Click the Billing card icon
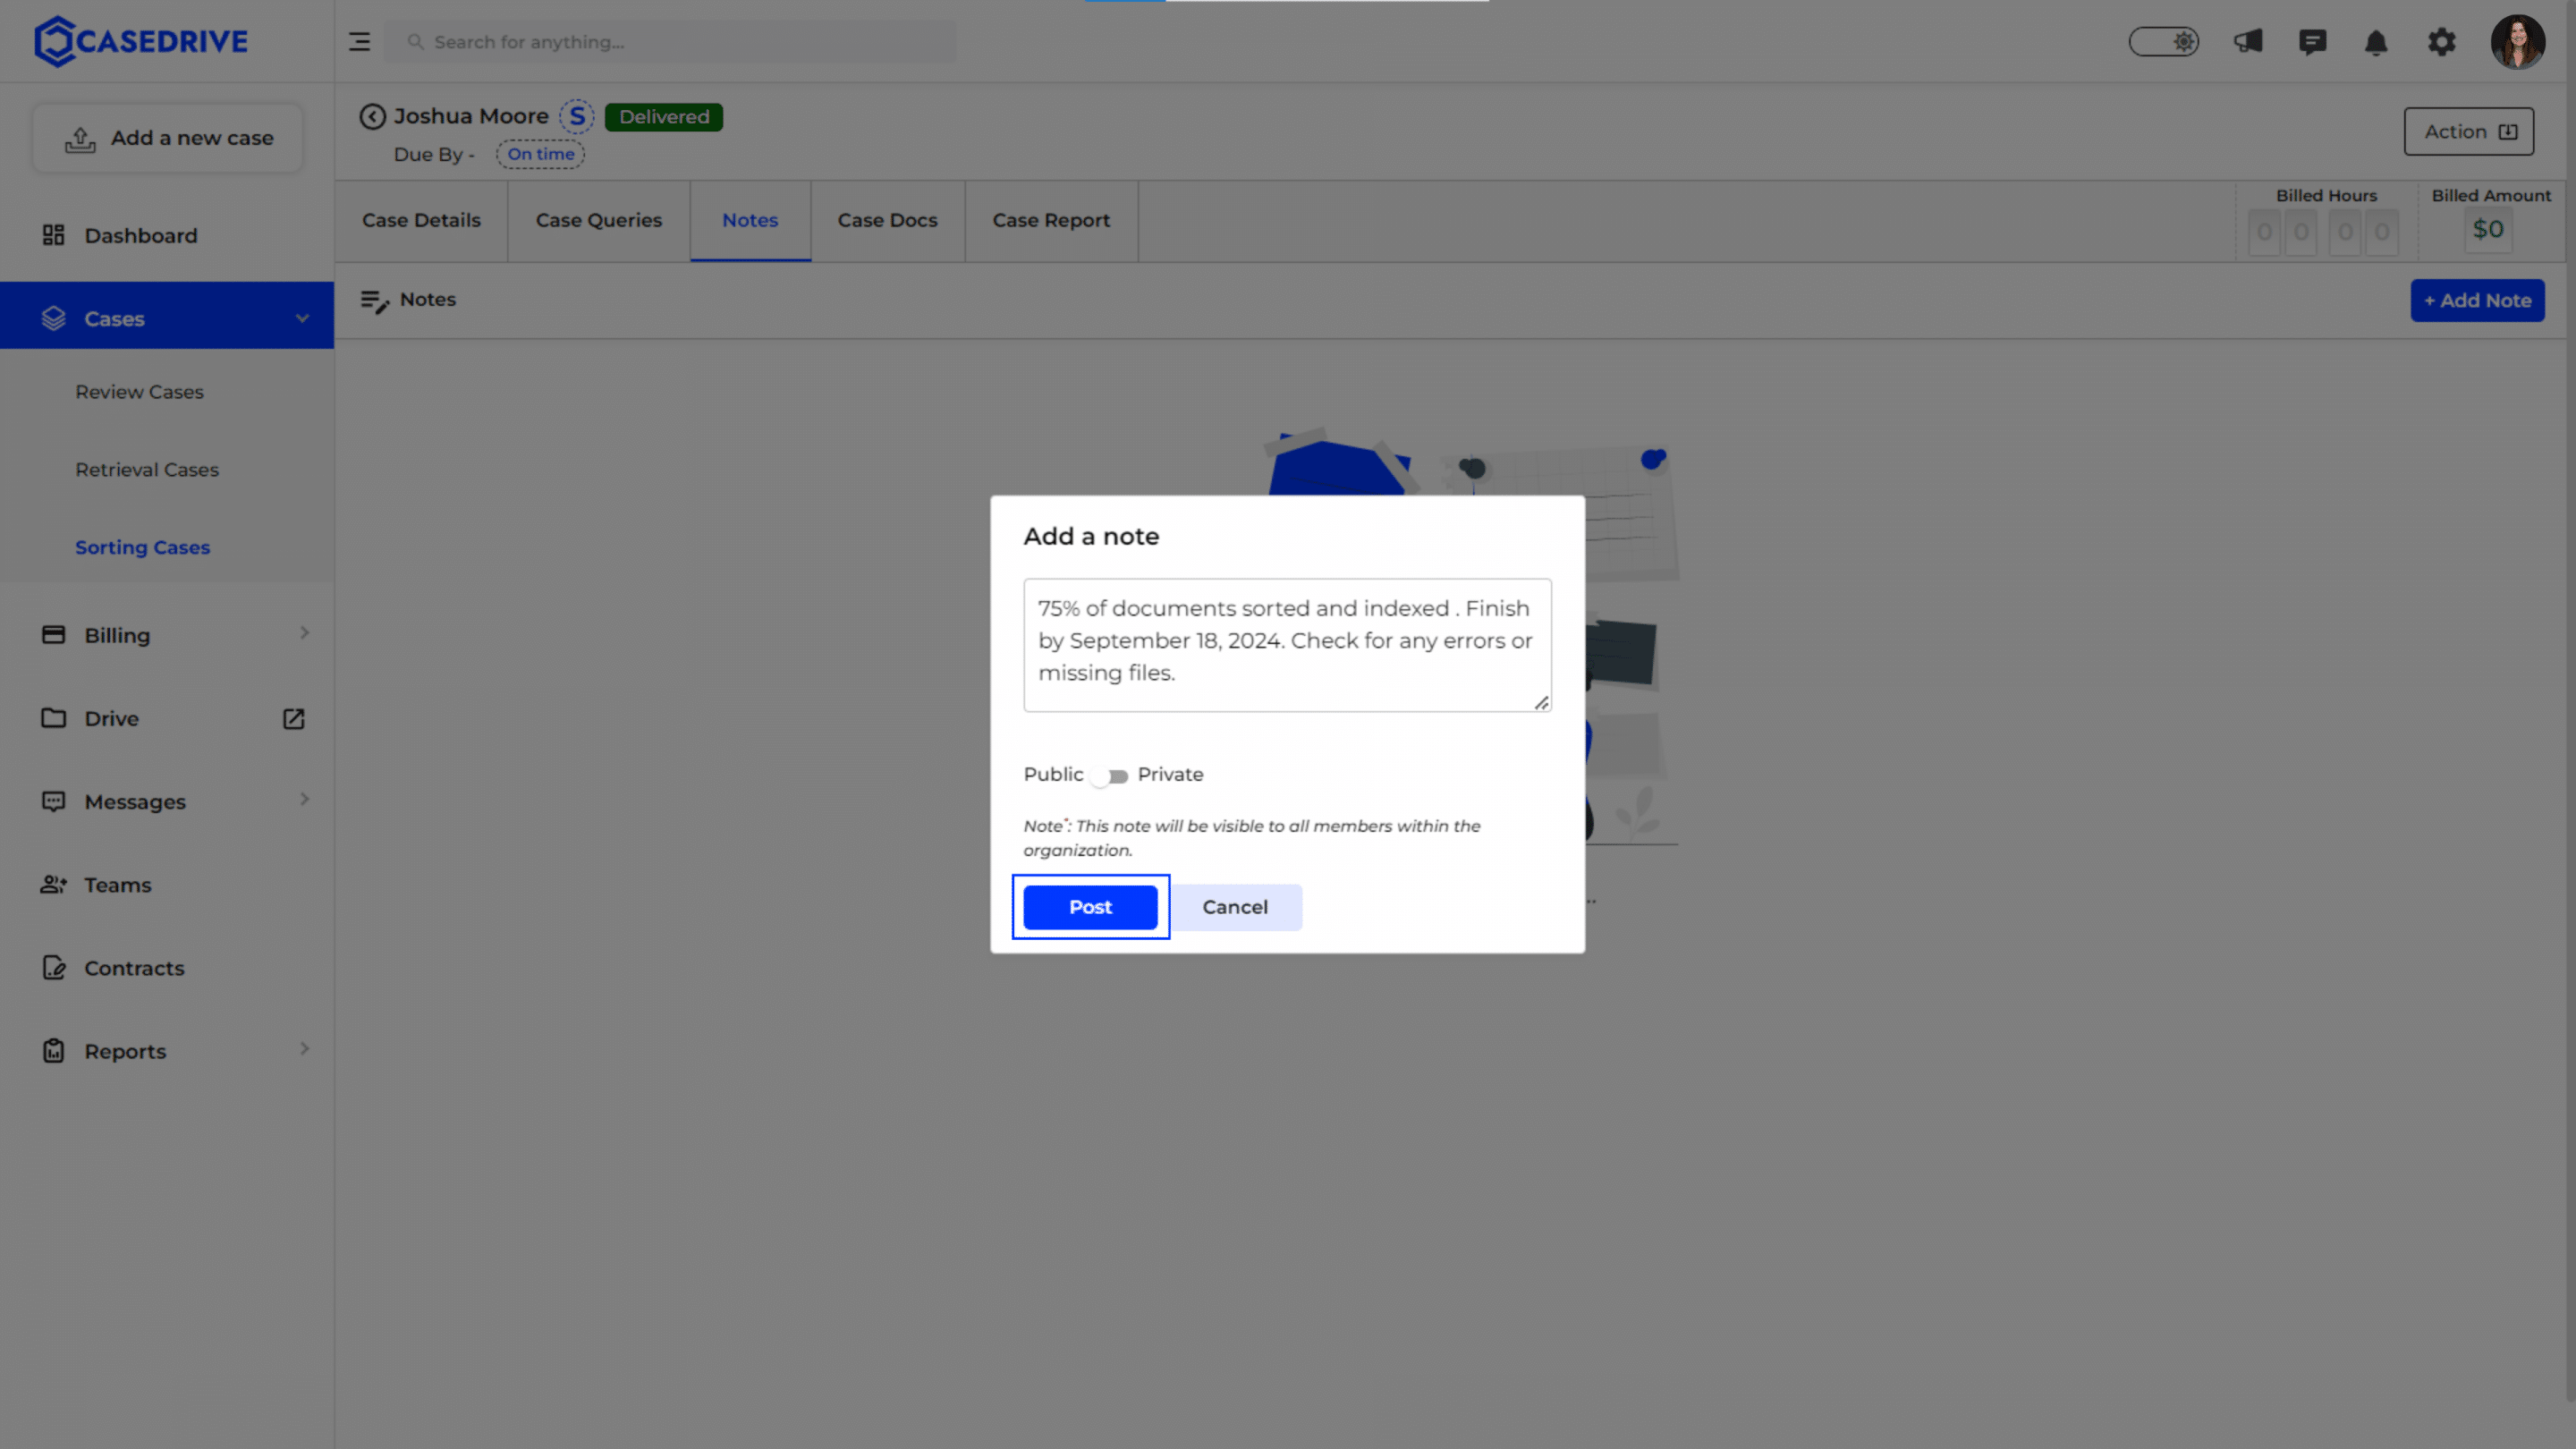Image resolution: width=2576 pixels, height=1449 pixels. (53, 635)
